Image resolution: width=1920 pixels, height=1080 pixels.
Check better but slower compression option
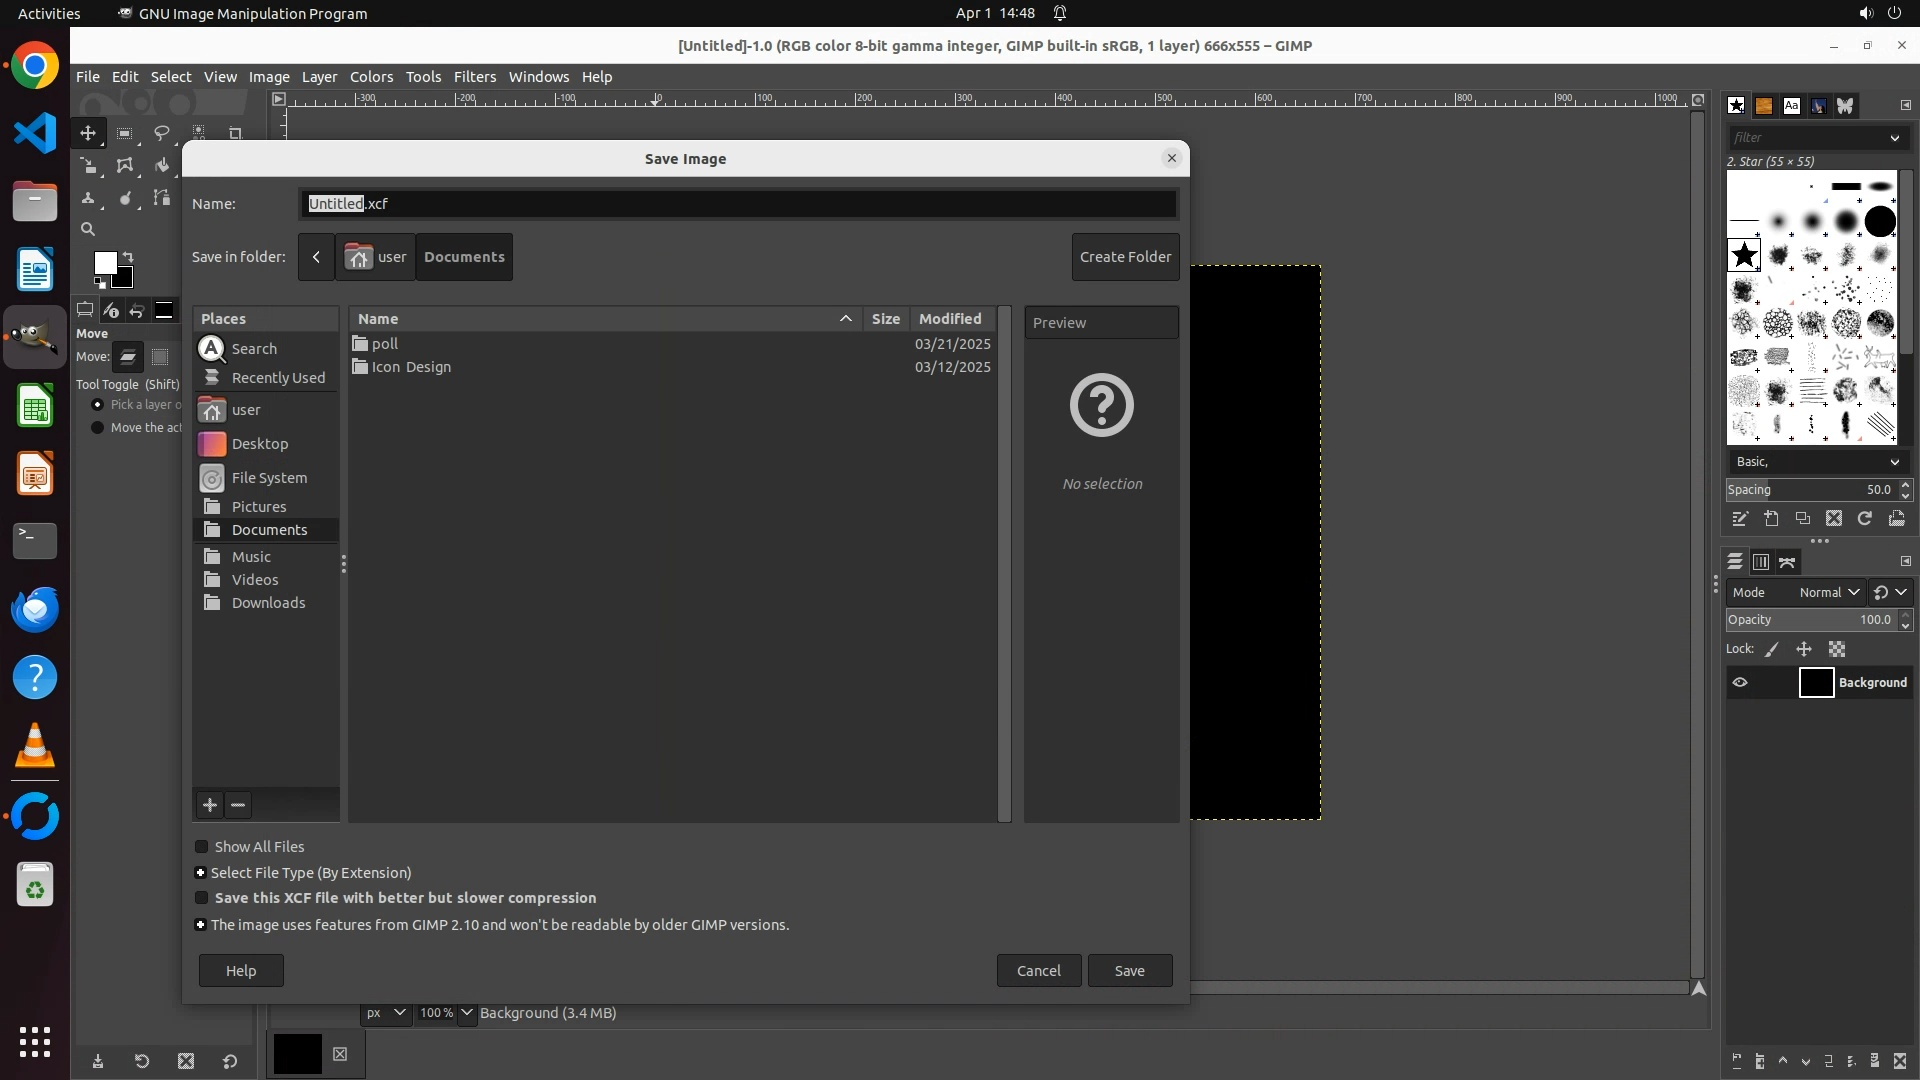pyautogui.click(x=202, y=898)
